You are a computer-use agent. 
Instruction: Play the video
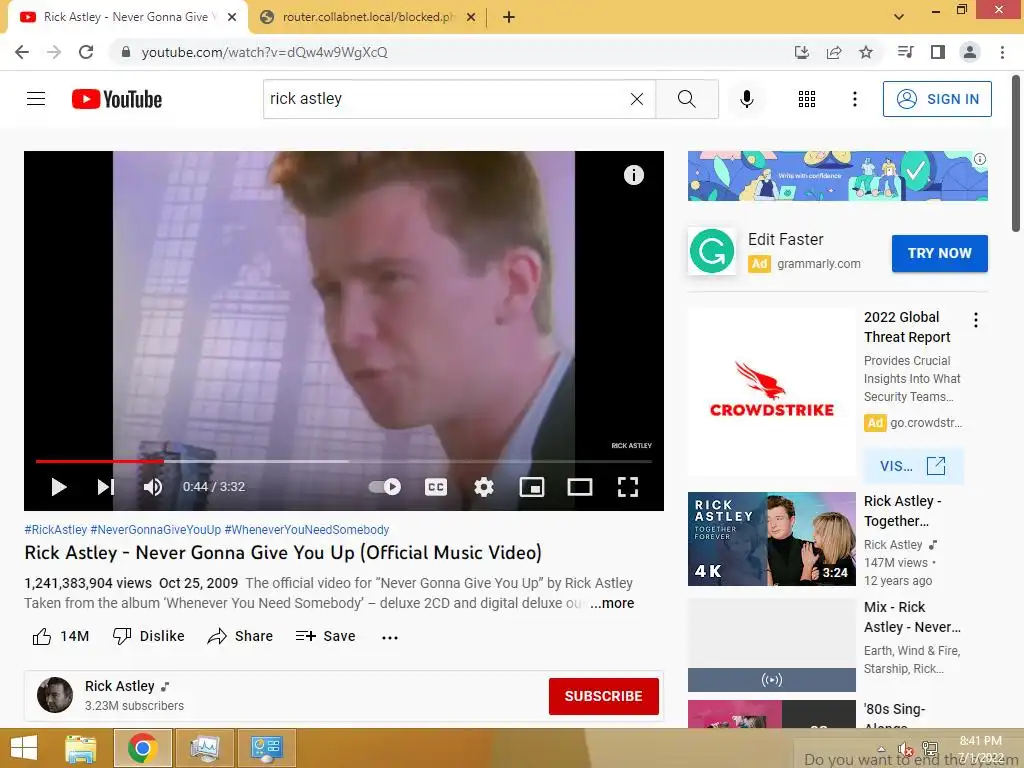59,487
